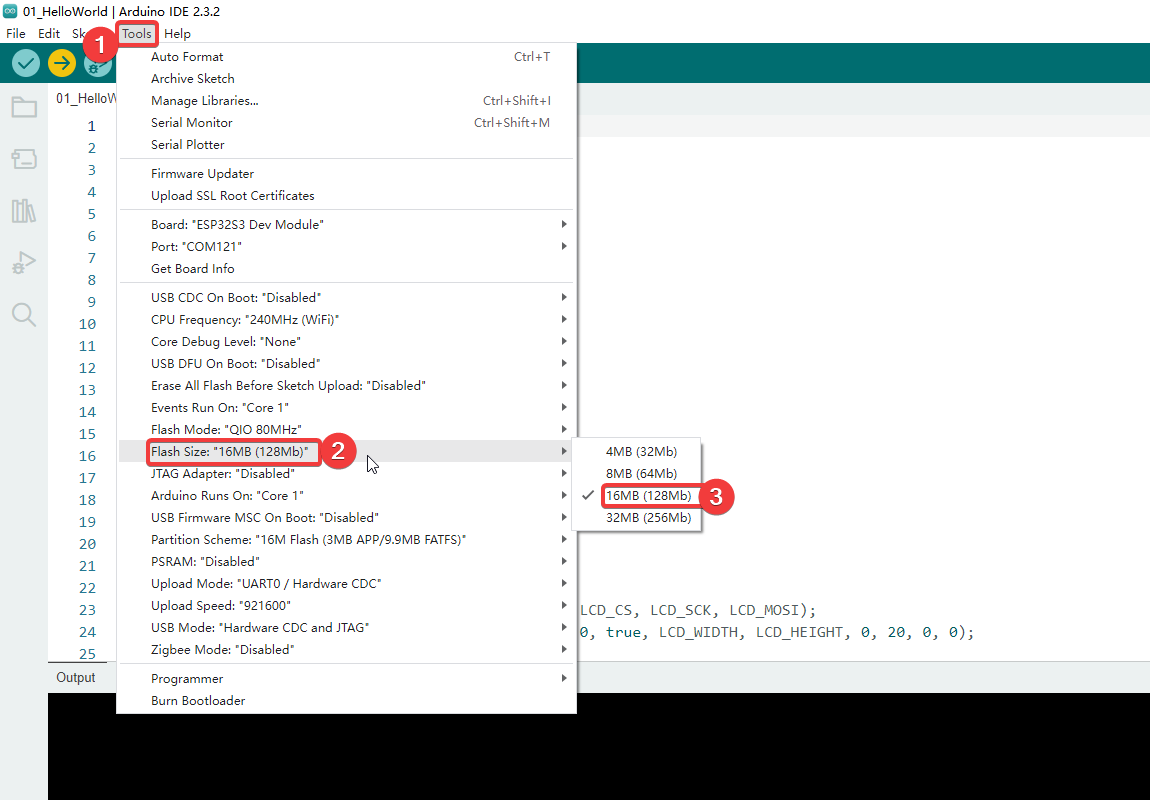Open Serial Monitor
The width and height of the screenshot is (1150, 800).
pos(346,122)
